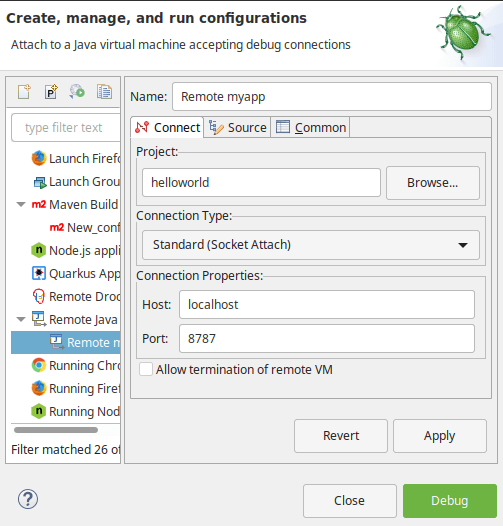Click the Host field showing localhost
The height and width of the screenshot is (526, 503).
pyautogui.click(x=327, y=305)
